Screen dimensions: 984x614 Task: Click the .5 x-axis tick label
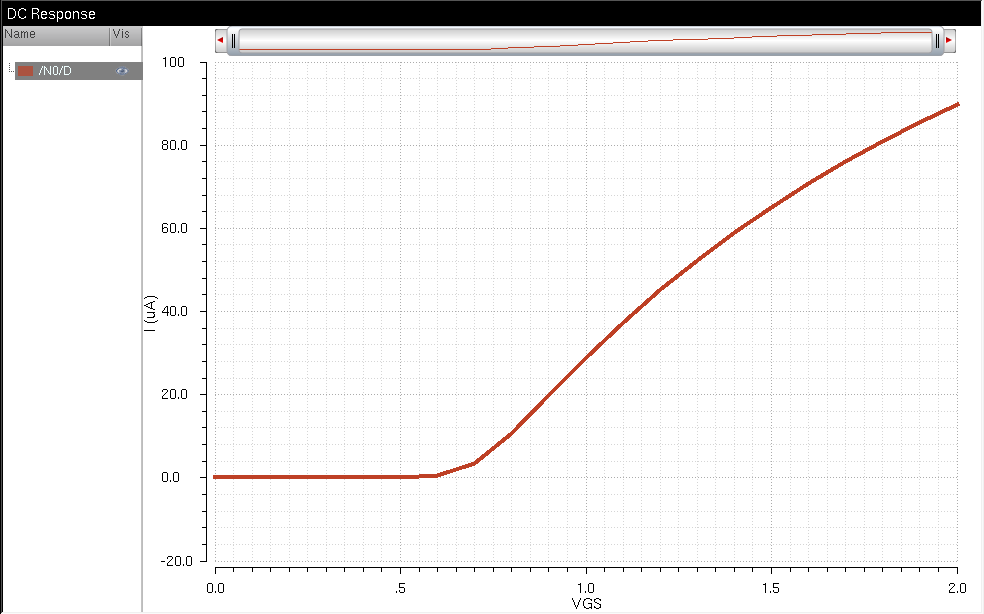(400, 588)
